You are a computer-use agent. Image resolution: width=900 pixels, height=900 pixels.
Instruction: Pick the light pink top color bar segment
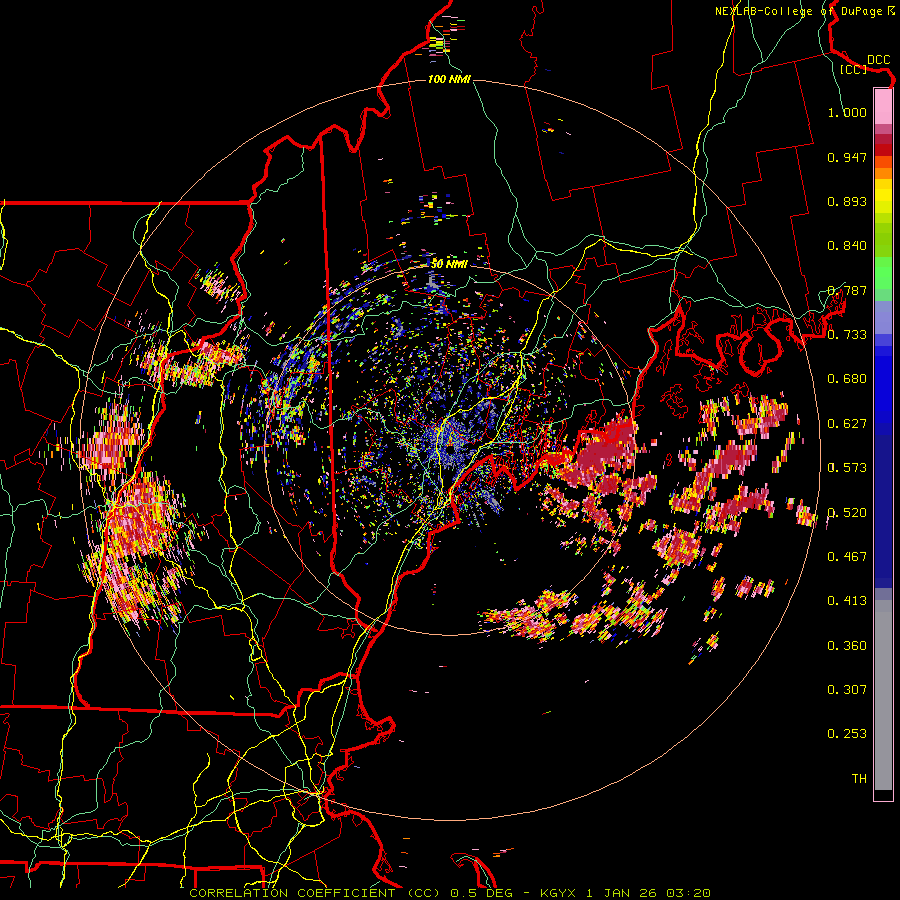point(883,106)
